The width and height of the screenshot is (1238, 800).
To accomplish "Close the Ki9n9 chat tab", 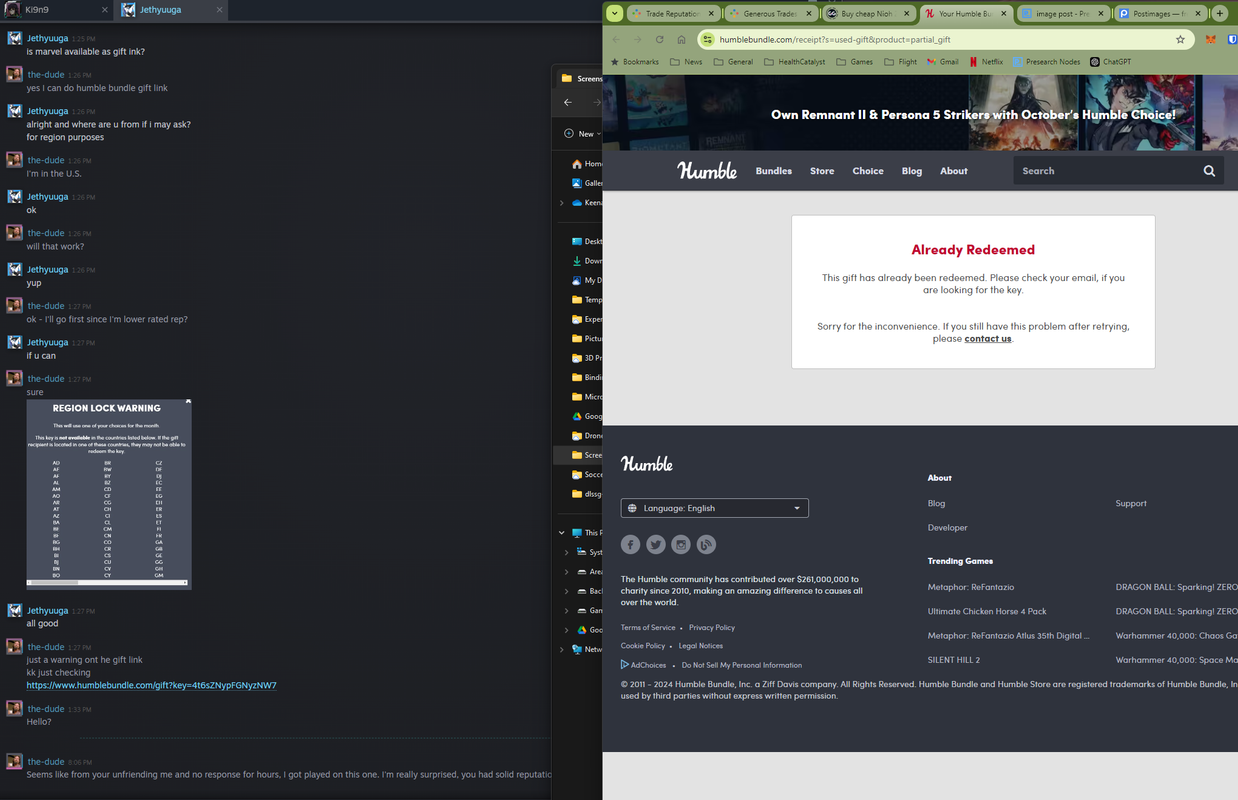I will pyautogui.click(x=105, y=10).
